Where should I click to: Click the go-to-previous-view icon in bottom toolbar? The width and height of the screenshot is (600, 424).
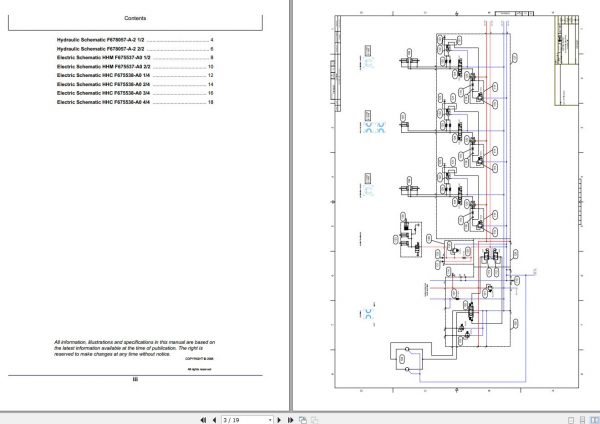click(x=303, y=420)
